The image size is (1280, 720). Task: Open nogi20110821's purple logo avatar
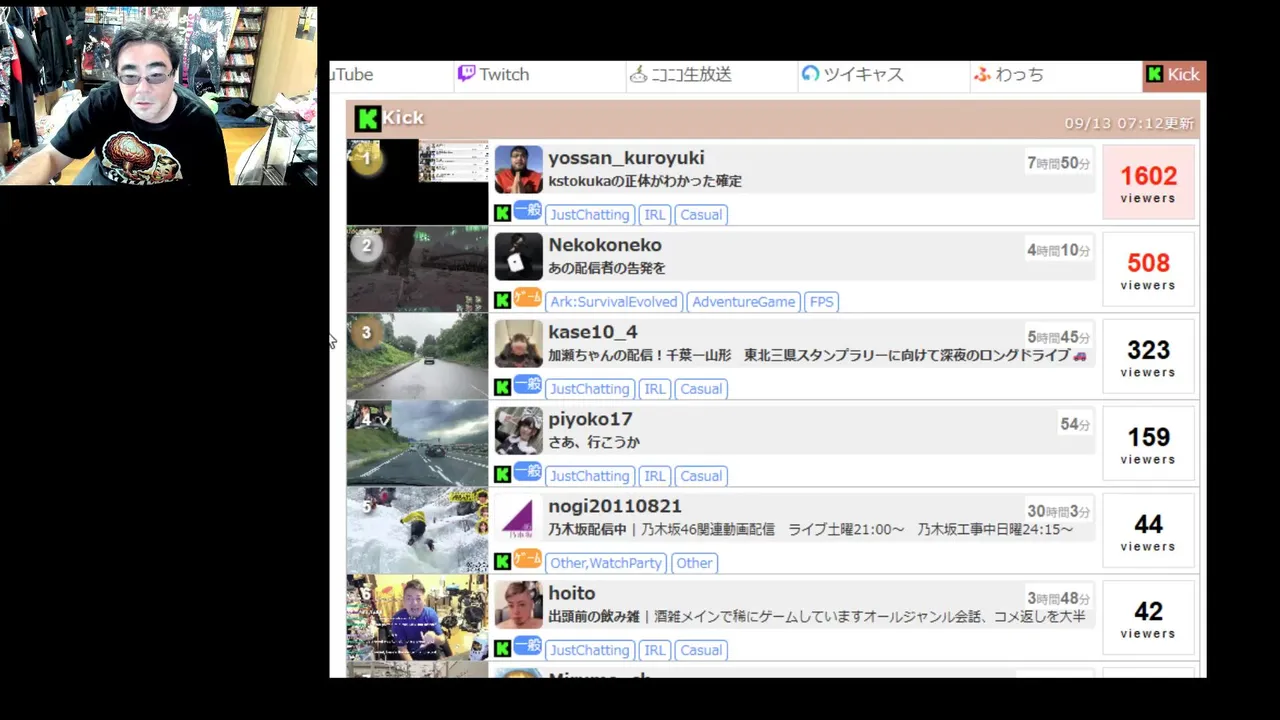tap(518, 518)
